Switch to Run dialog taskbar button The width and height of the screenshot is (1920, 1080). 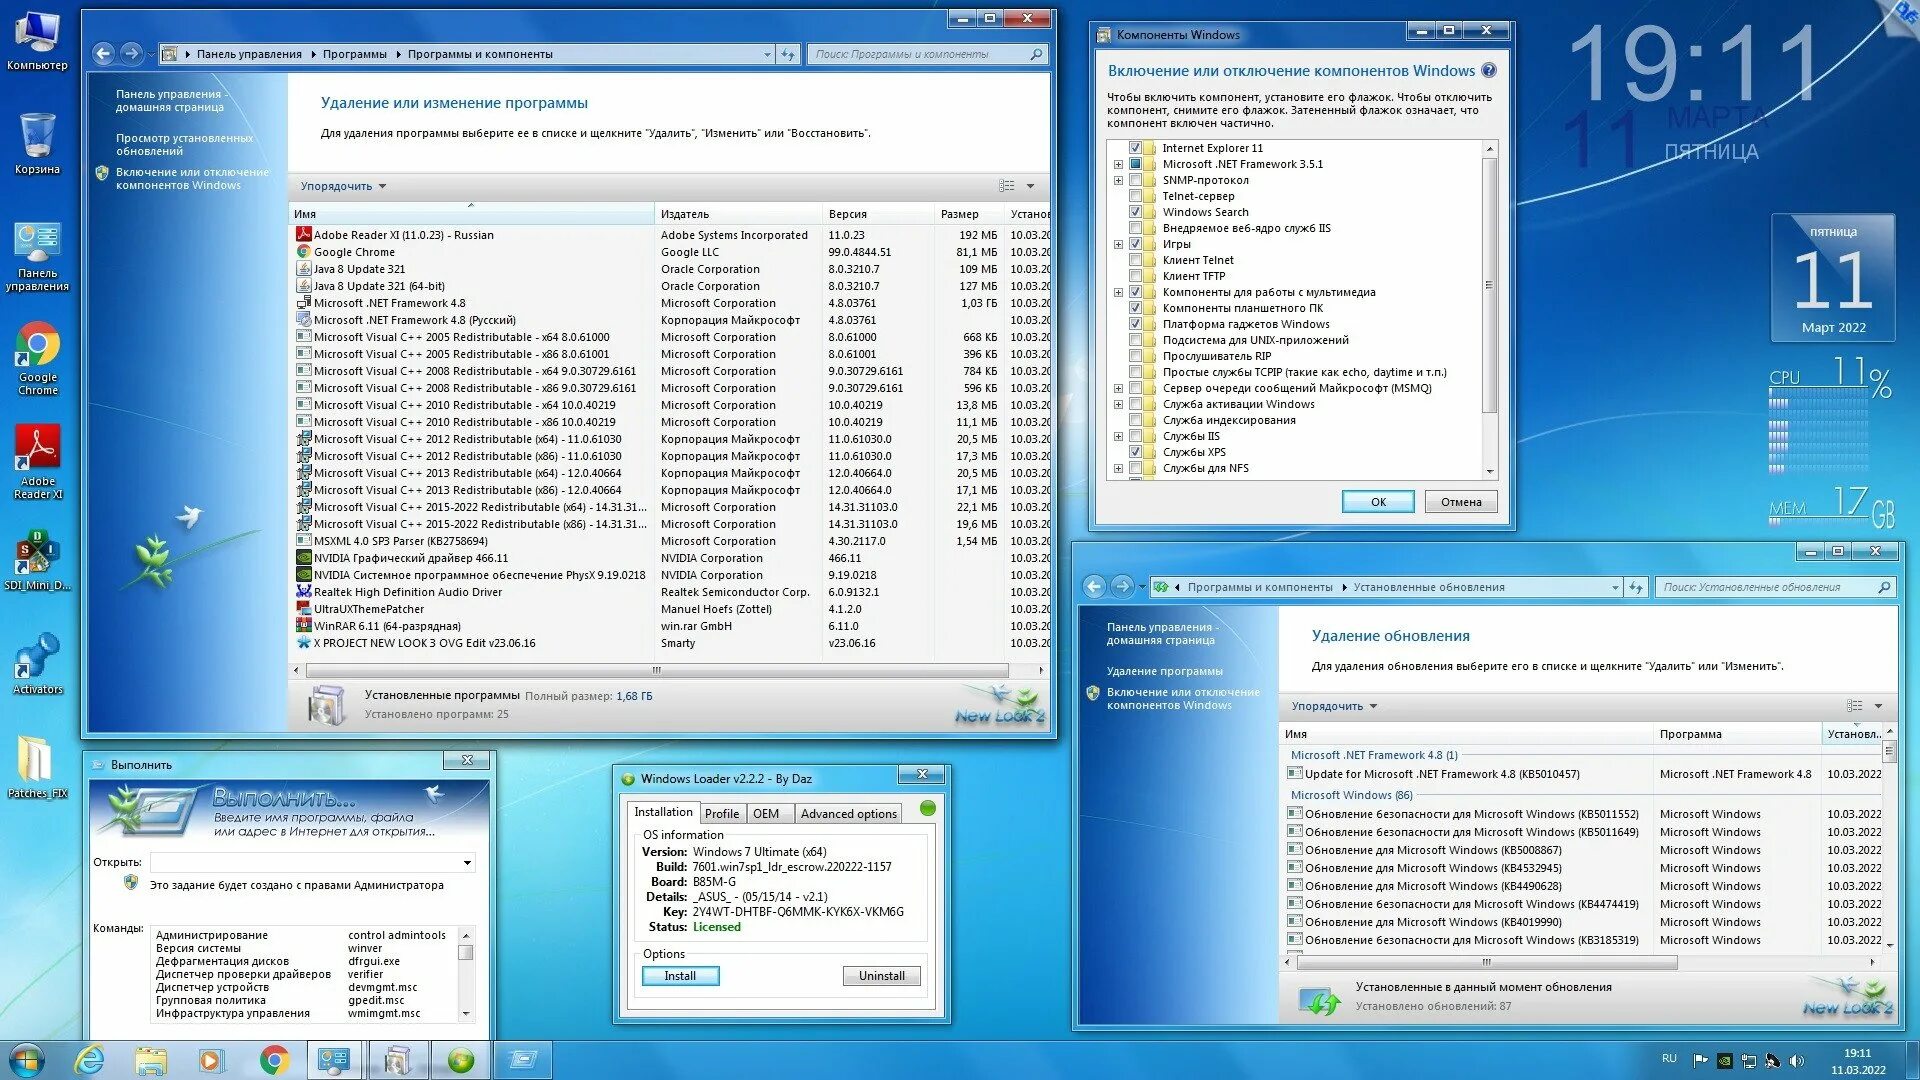523,1060
